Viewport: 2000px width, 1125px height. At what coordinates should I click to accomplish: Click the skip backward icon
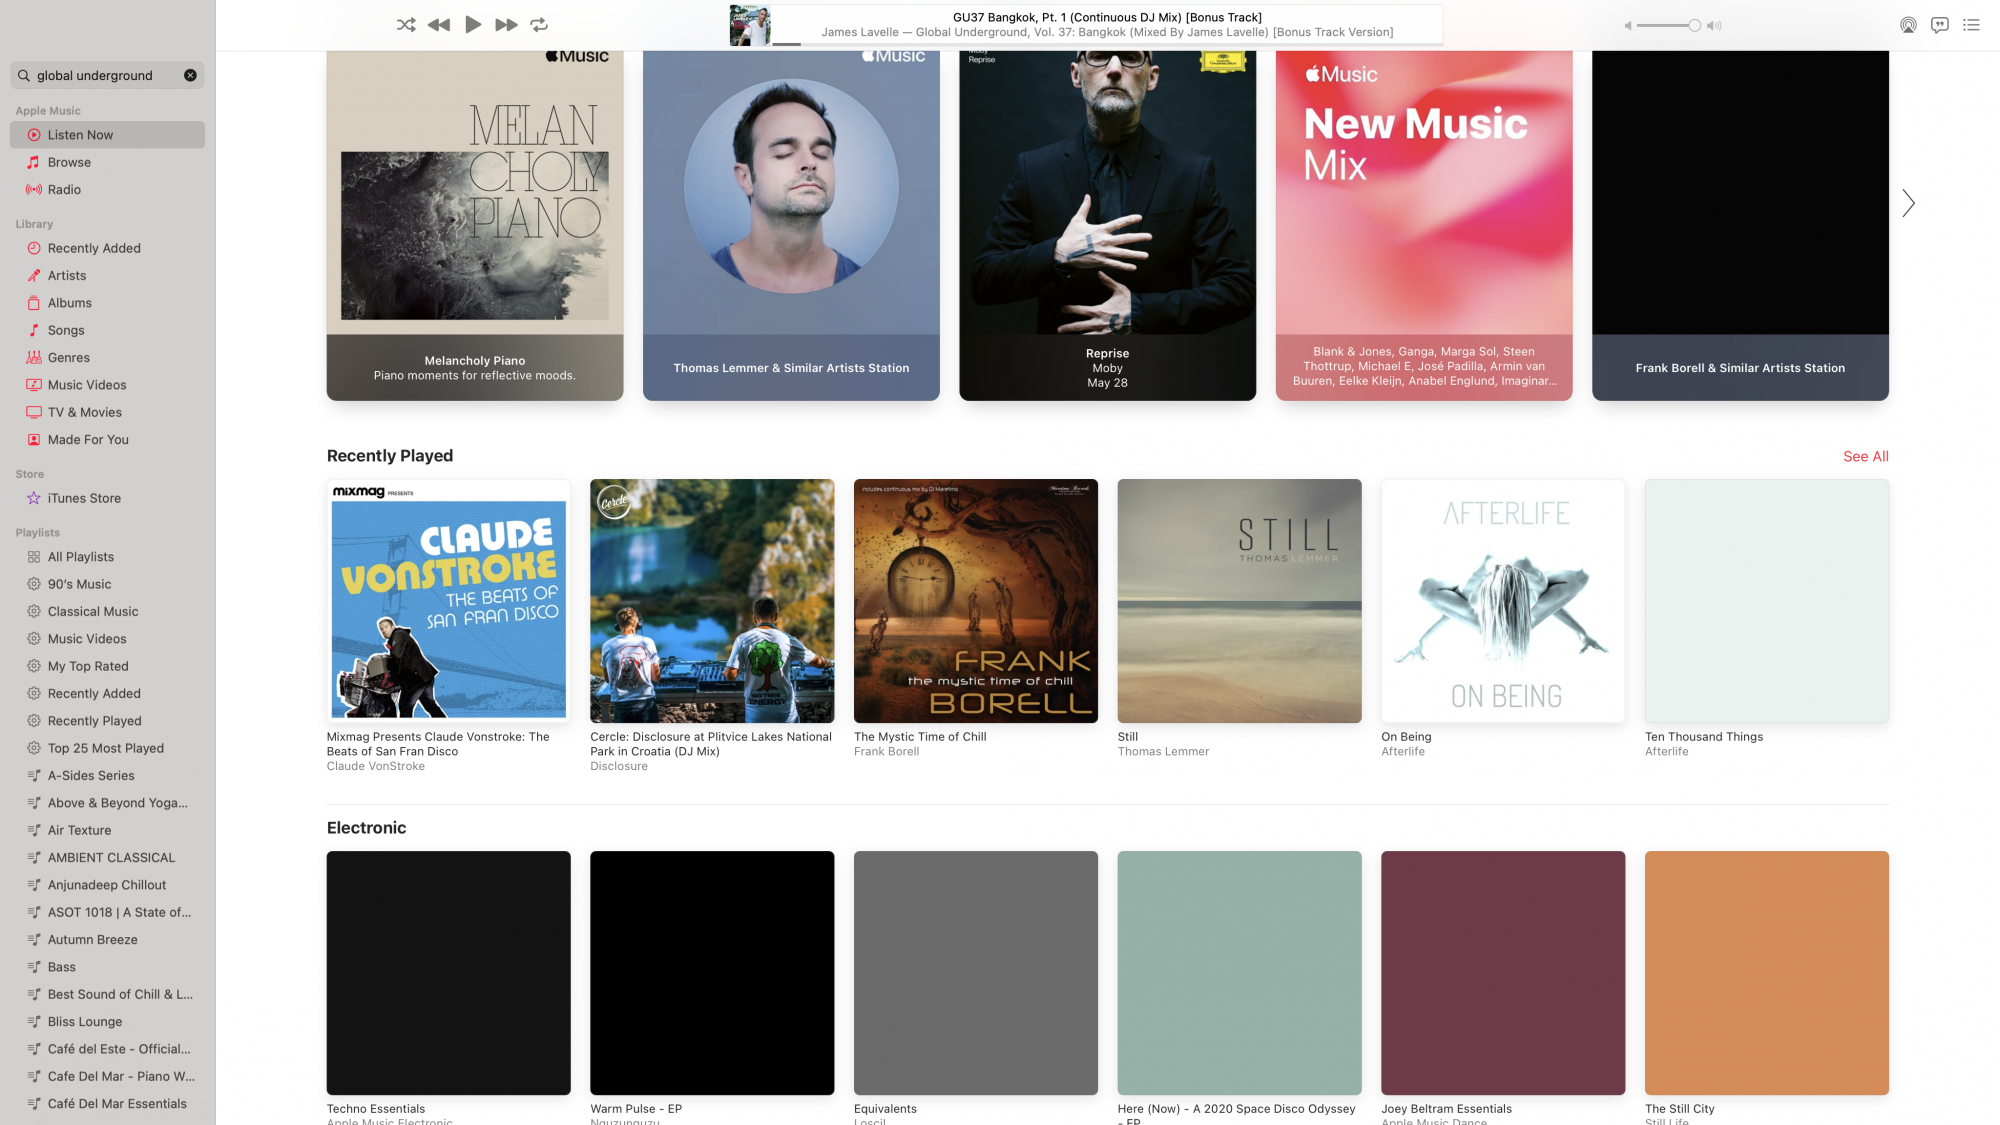[x=438, y=25]
